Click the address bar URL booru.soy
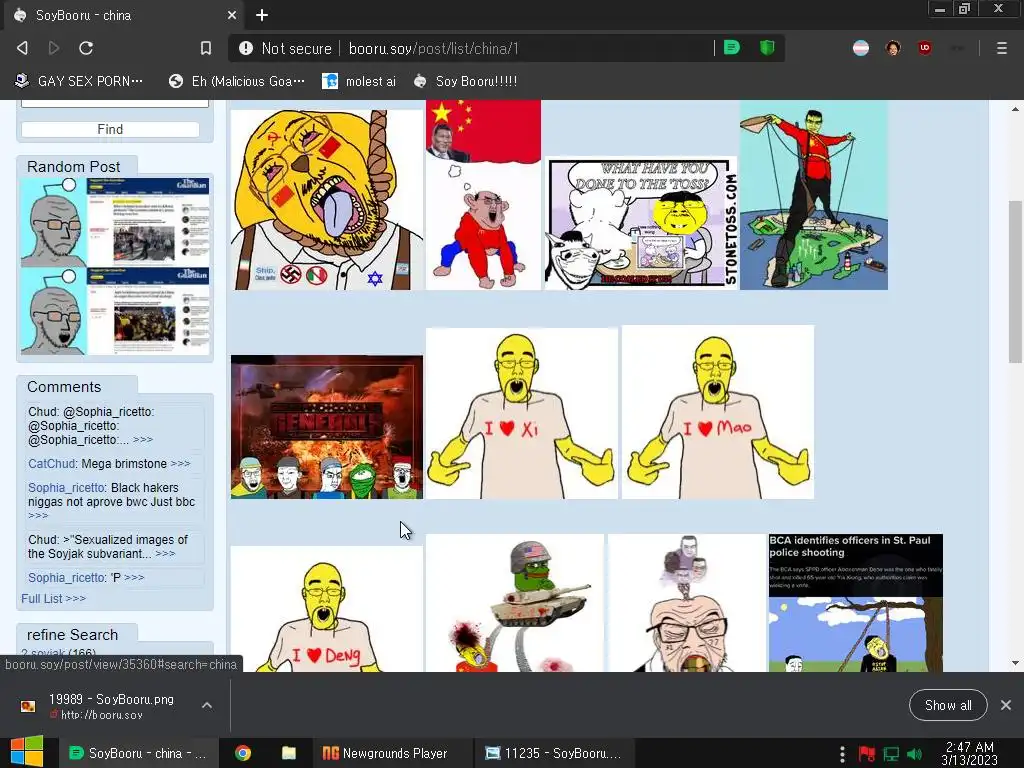Screen dimensions: 1024x768 pos(433,48)
